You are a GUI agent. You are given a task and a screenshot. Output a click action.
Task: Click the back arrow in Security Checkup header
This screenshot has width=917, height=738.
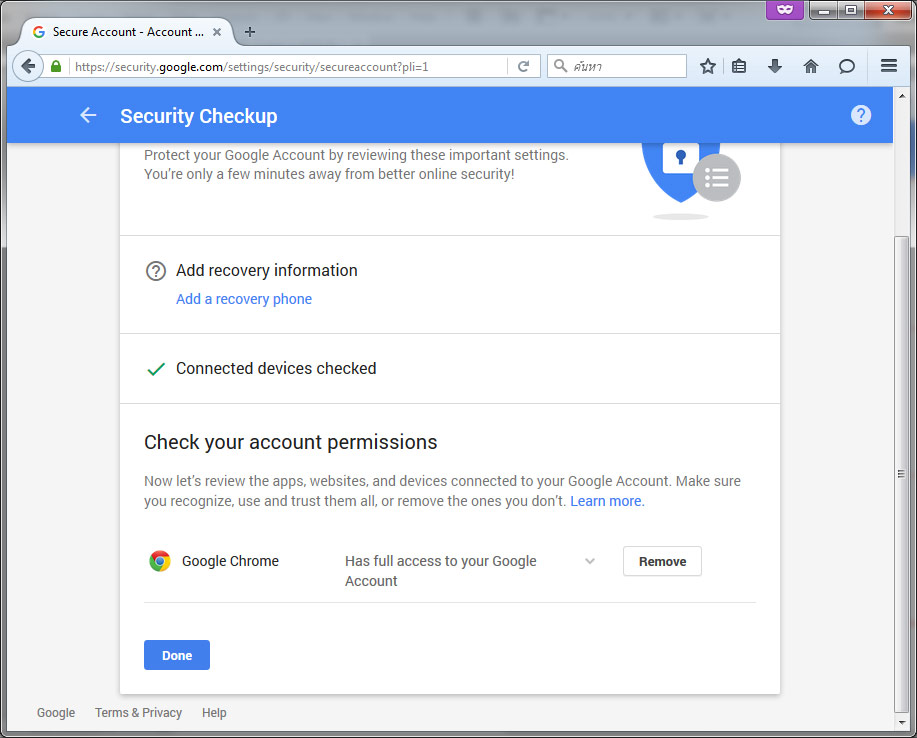88,115
